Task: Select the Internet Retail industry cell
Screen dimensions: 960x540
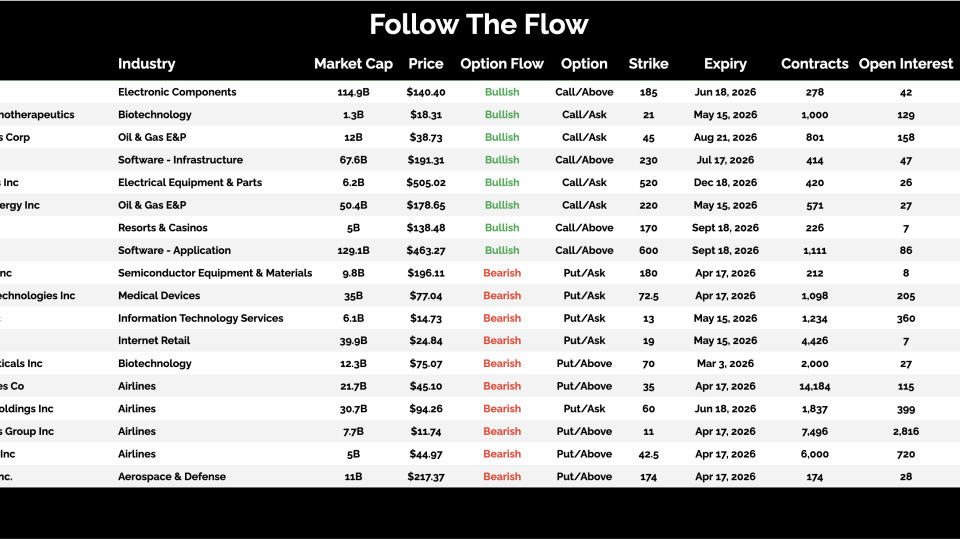Action: (154, 341)
